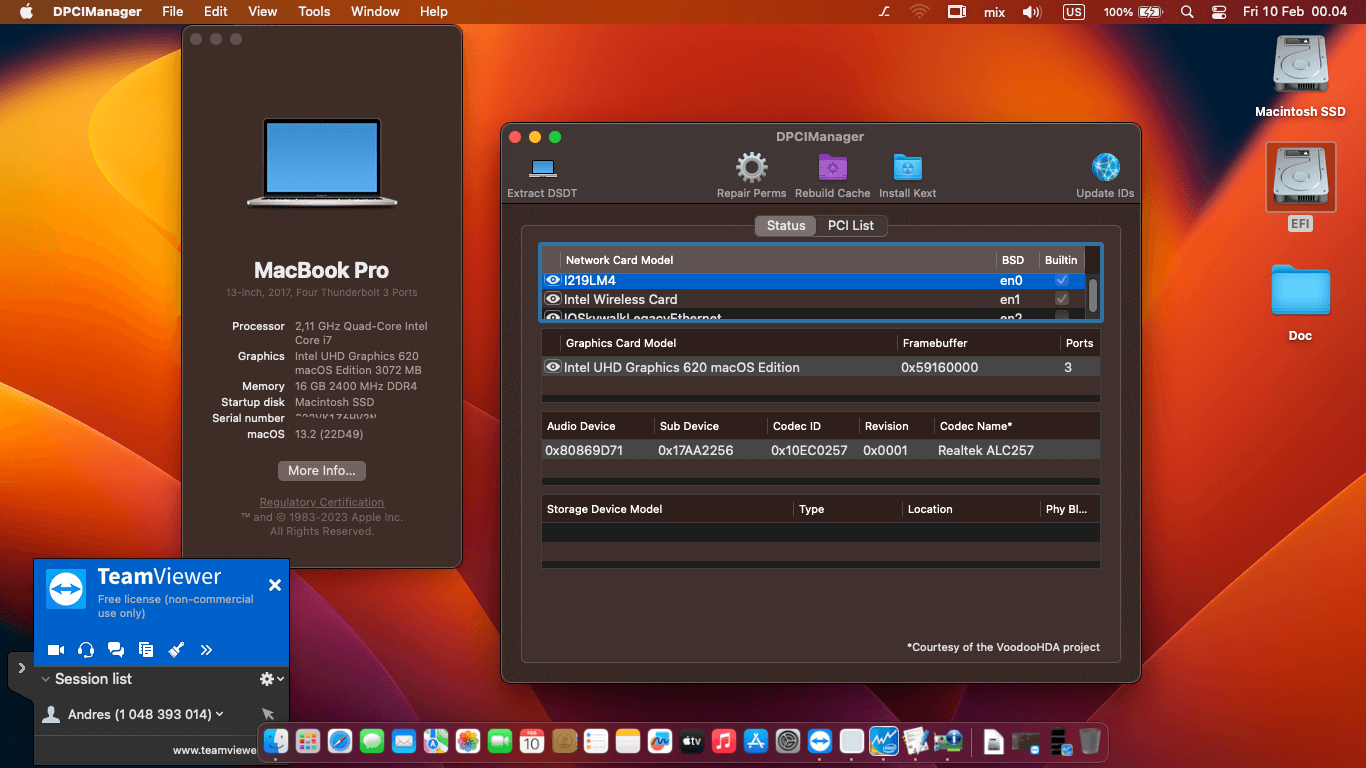Image resolution: width=1366 pixels, height=768 pixels.
Task: Open the Regulatory Certification link
Action: click(322, 502)
